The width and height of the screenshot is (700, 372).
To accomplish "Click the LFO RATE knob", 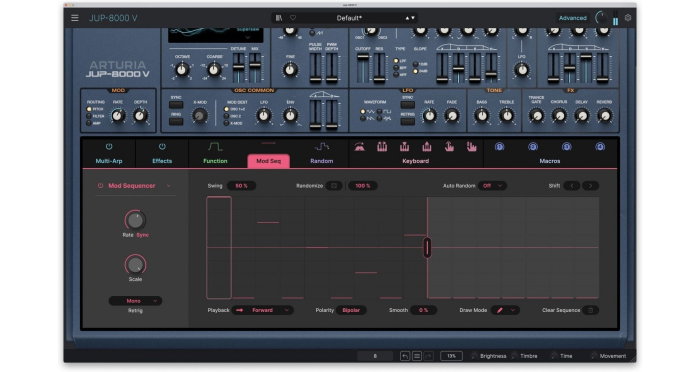I will pyautogui.click(x=429, y=116).
